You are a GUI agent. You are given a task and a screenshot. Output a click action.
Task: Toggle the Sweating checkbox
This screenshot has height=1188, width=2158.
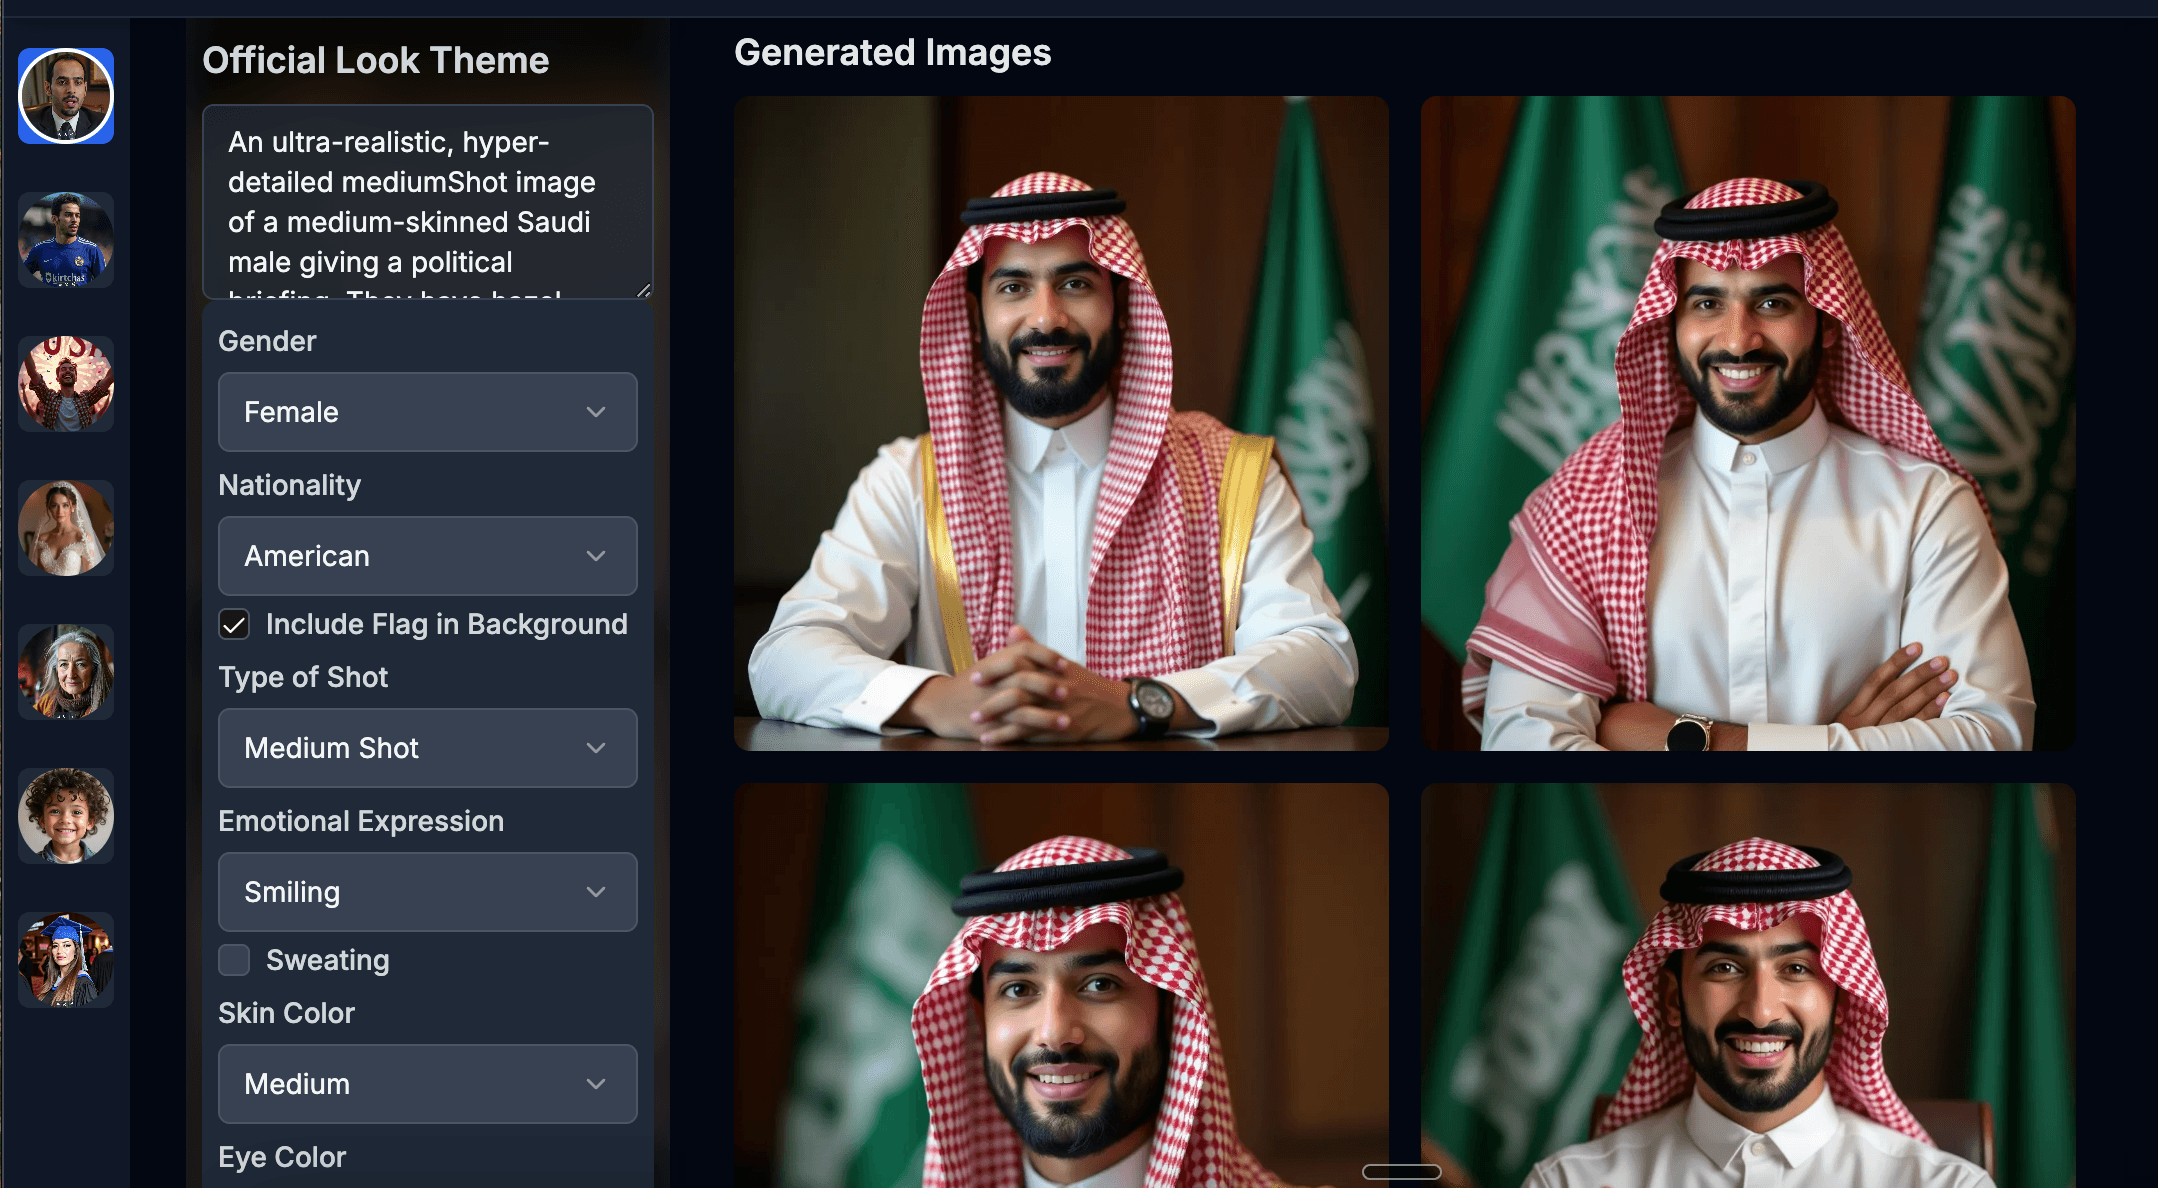click(x=234, y=958)
